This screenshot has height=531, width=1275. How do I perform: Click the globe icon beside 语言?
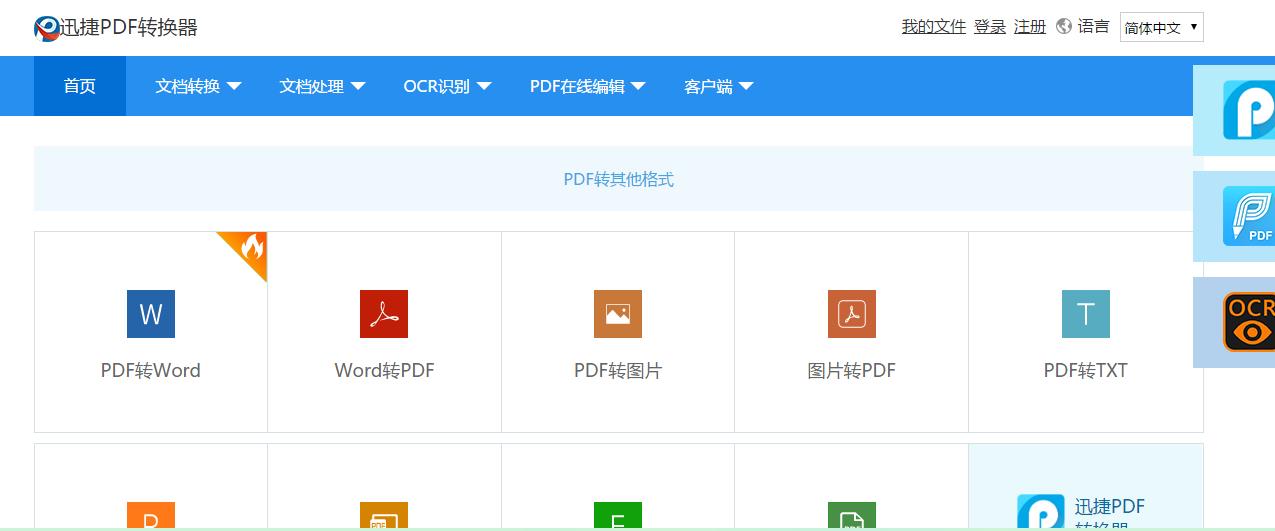1064,27
